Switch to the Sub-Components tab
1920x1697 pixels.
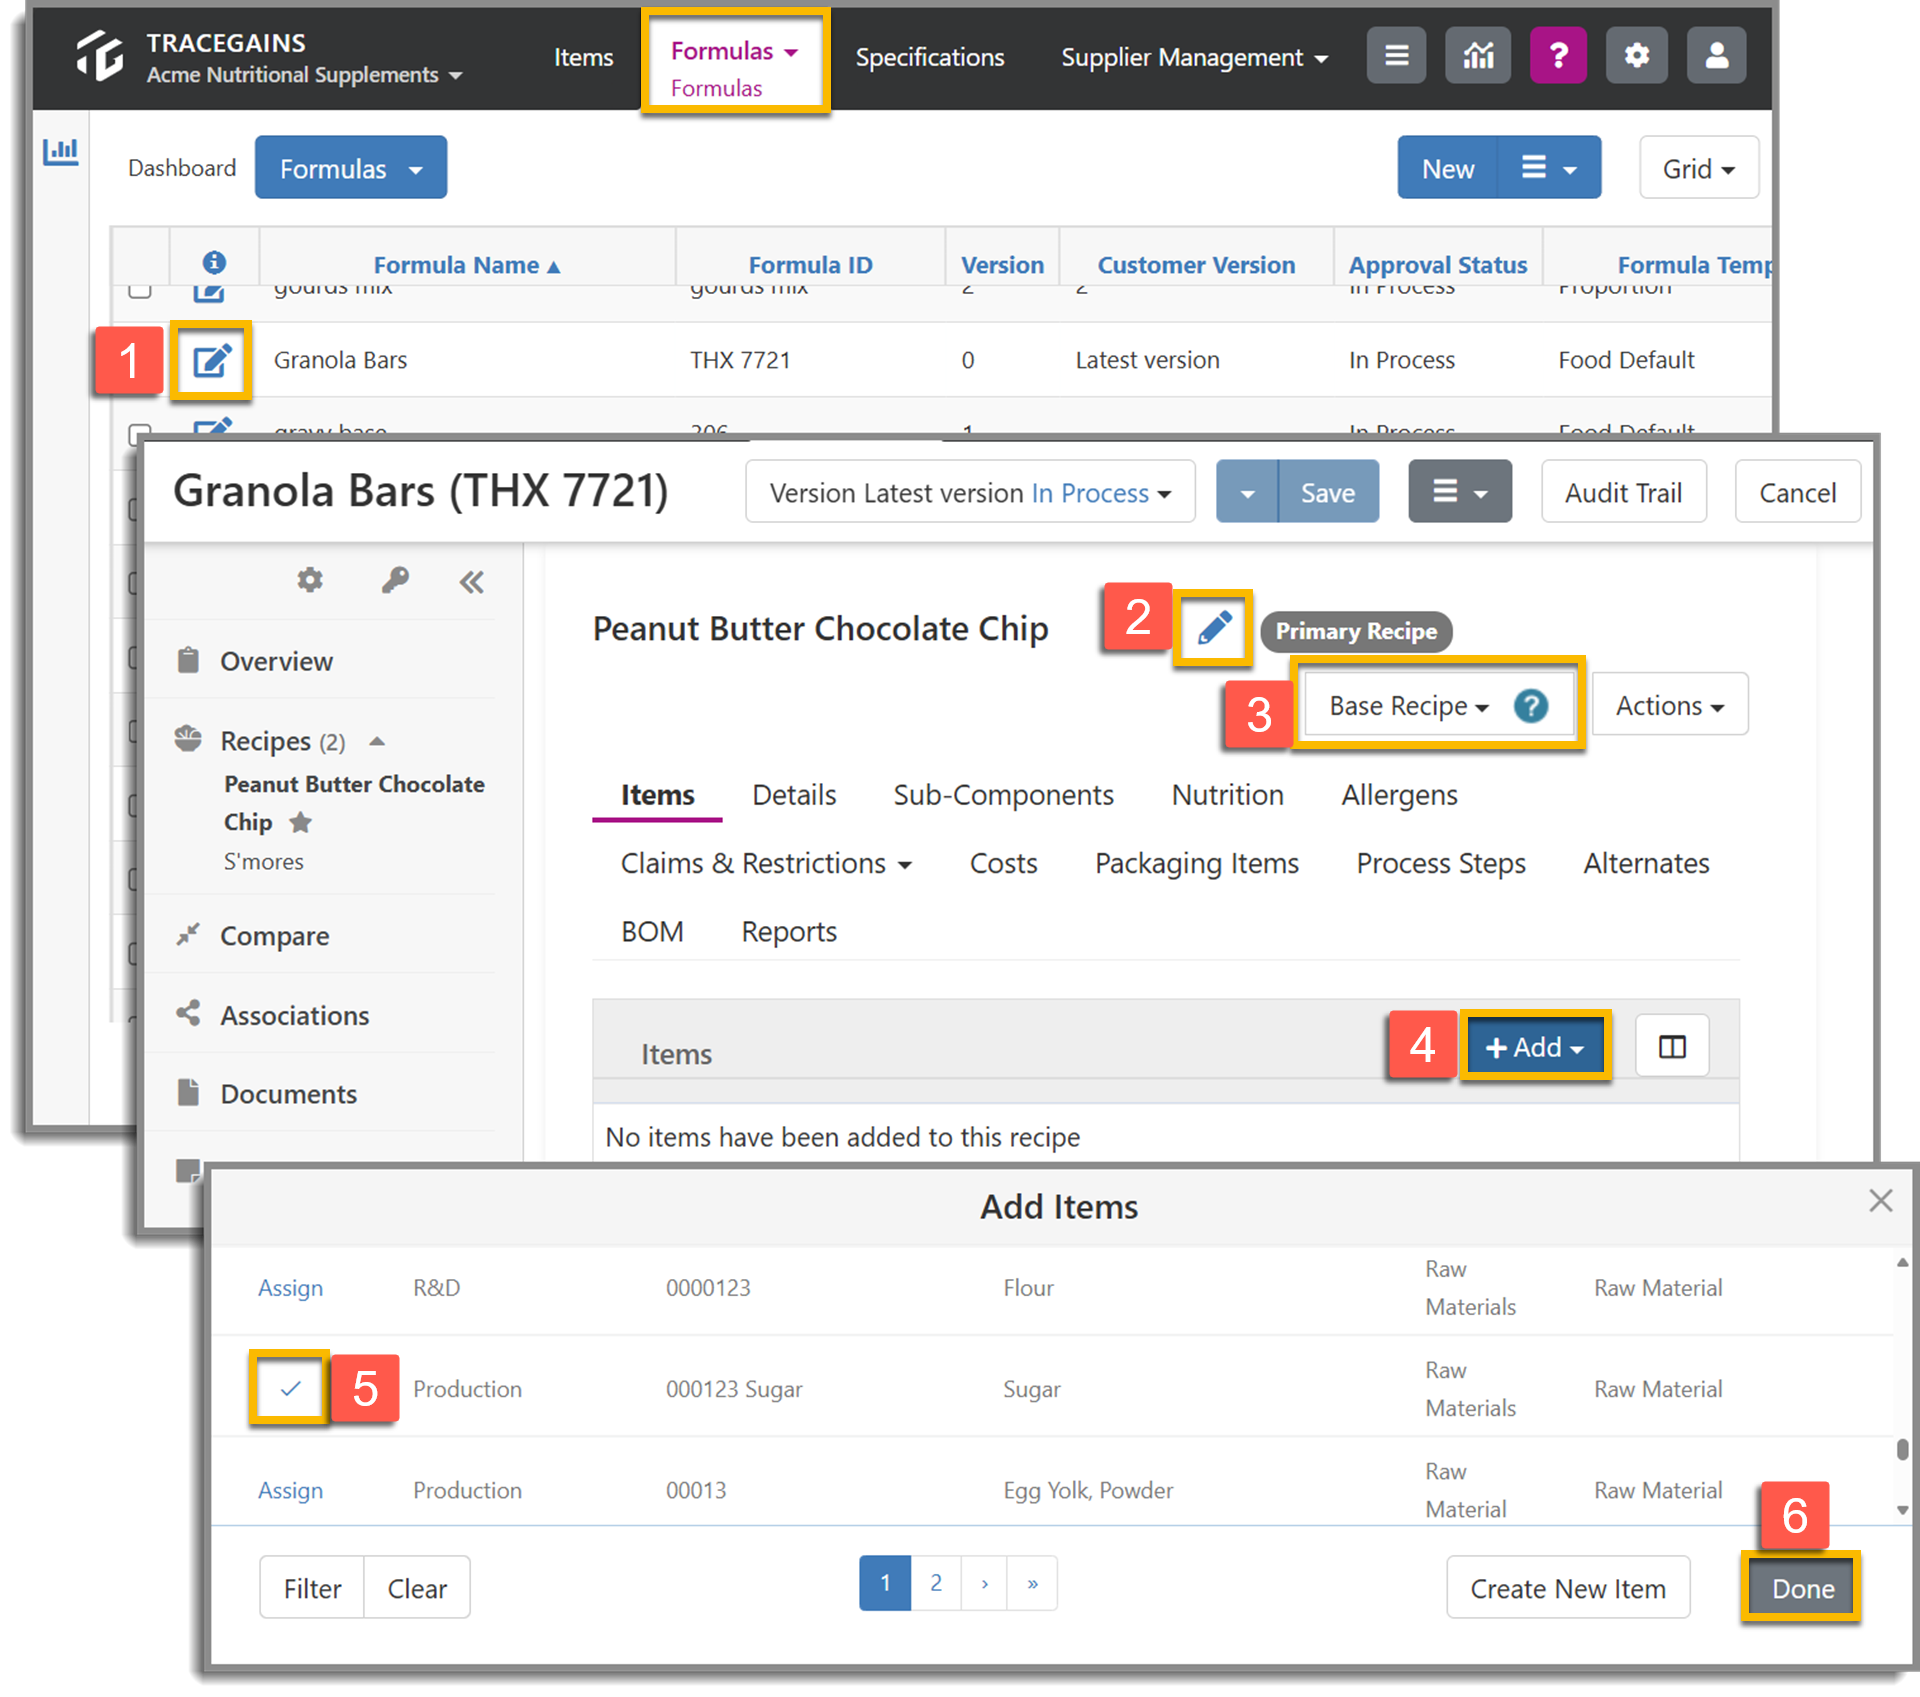(1003, 795)
